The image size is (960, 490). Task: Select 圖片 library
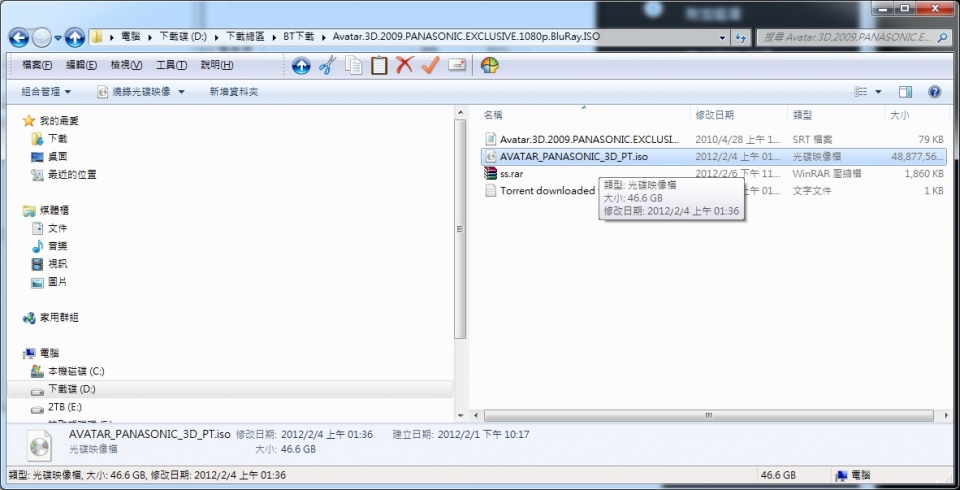[x=58, y=282]
